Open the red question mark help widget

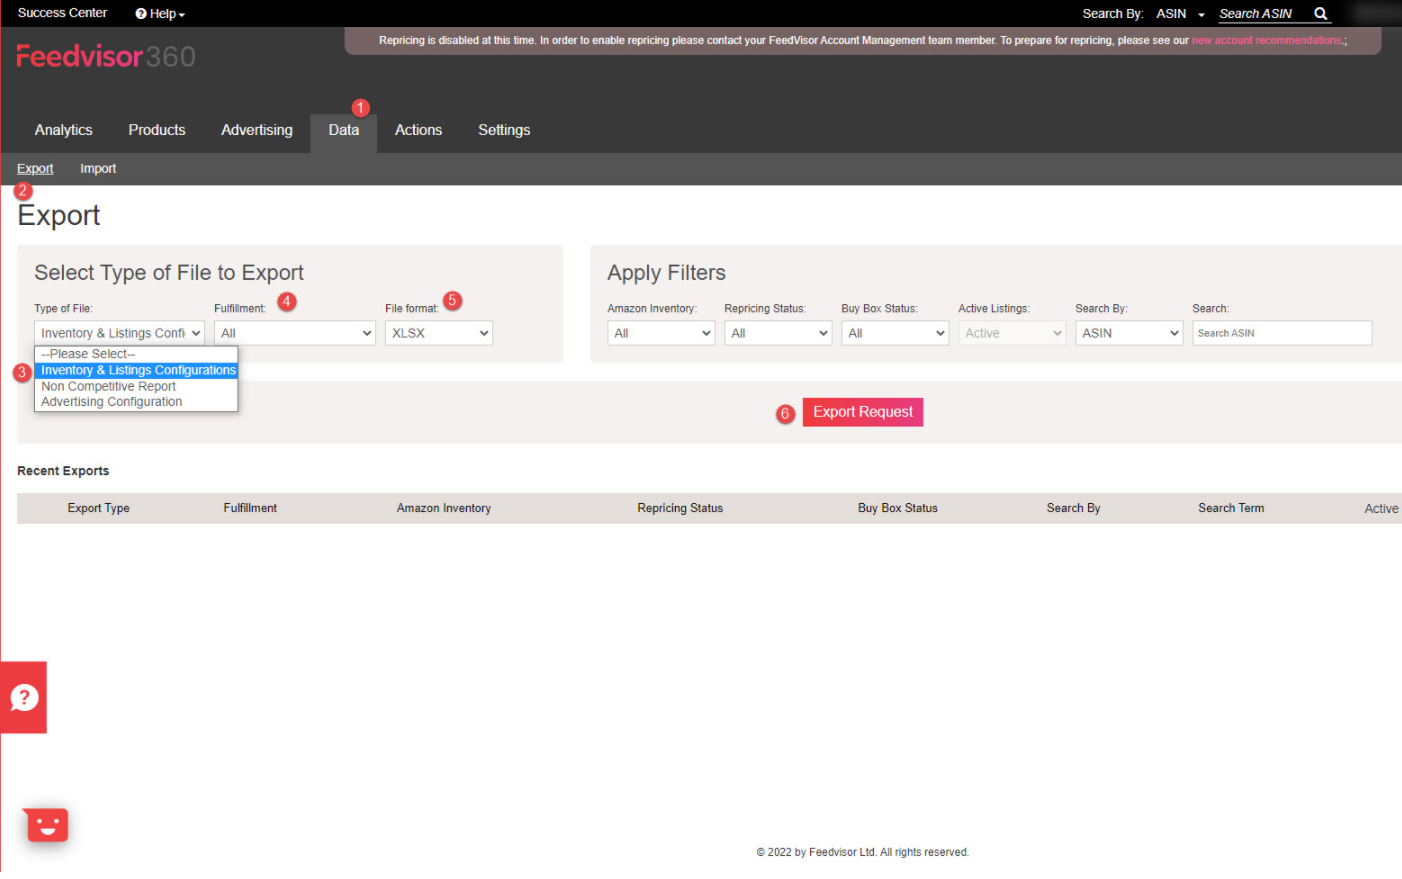tap(24, 697)
